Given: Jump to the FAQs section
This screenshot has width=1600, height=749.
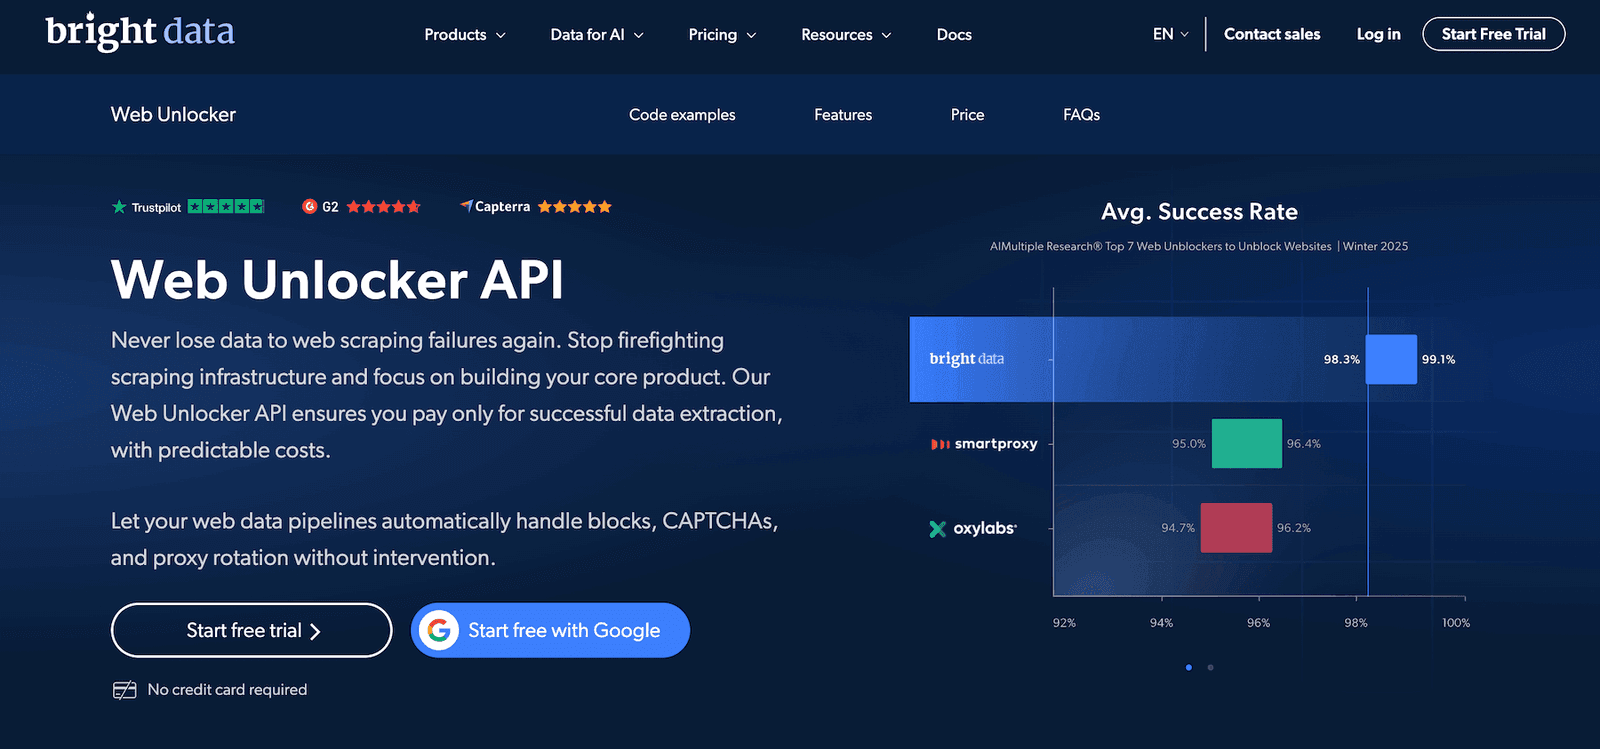Looking at the screenshot, I should pos(1081,115).
